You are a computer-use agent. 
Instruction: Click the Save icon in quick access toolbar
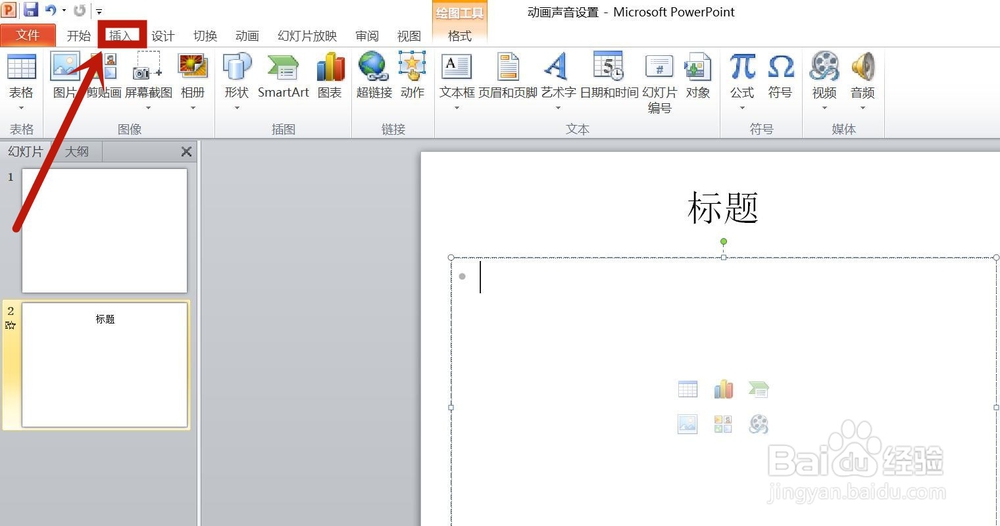(30, 10)
